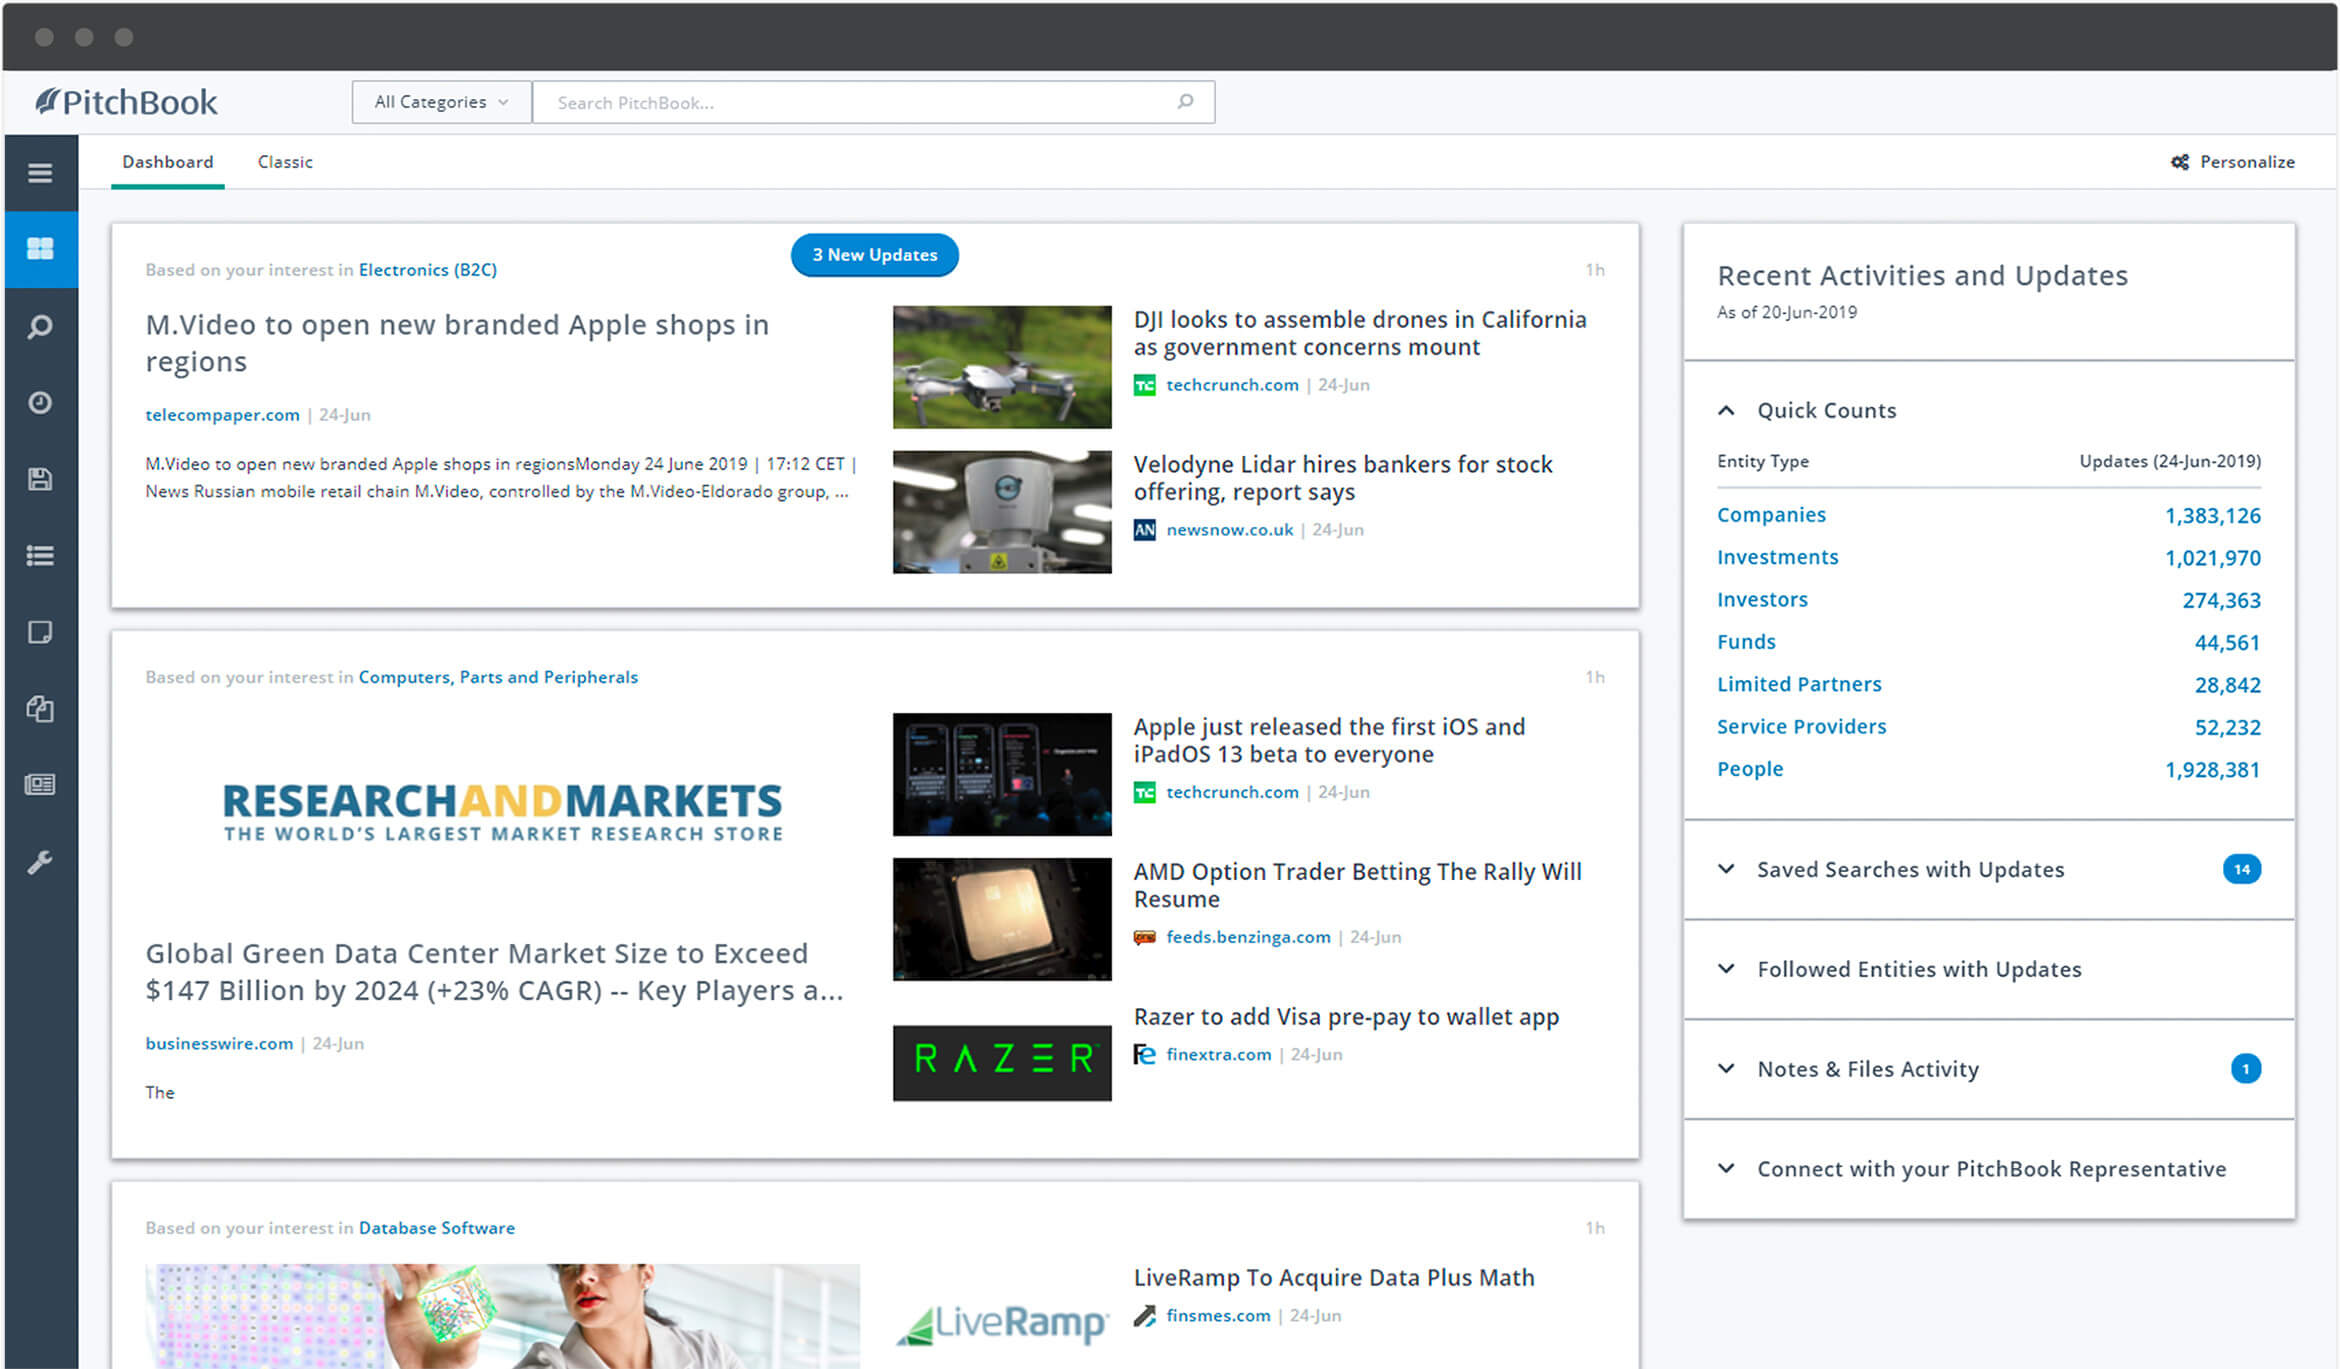2340x1369 pixels.
Task: Open saved items floppy disk icon
Action: 40,479
